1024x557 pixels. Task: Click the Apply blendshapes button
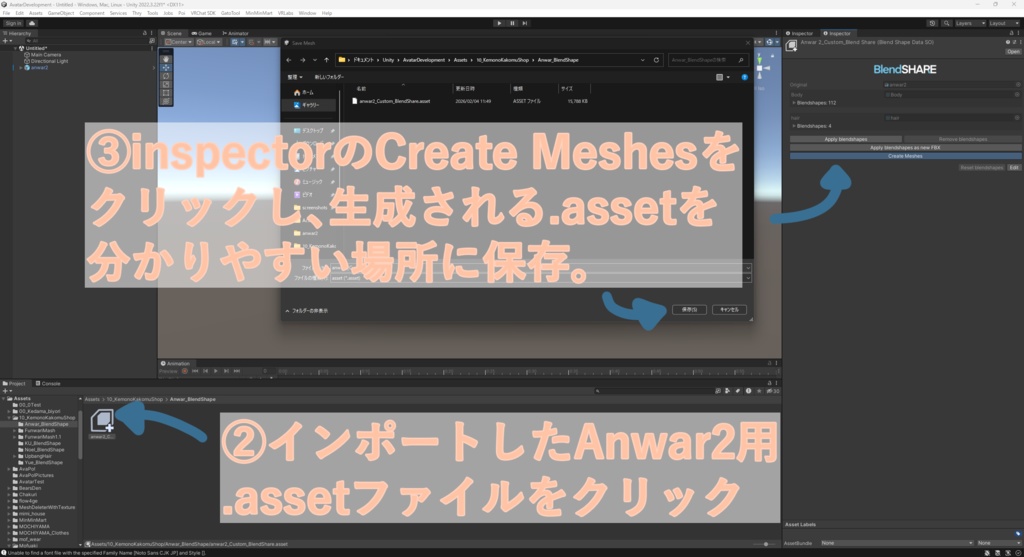(846, 139)
